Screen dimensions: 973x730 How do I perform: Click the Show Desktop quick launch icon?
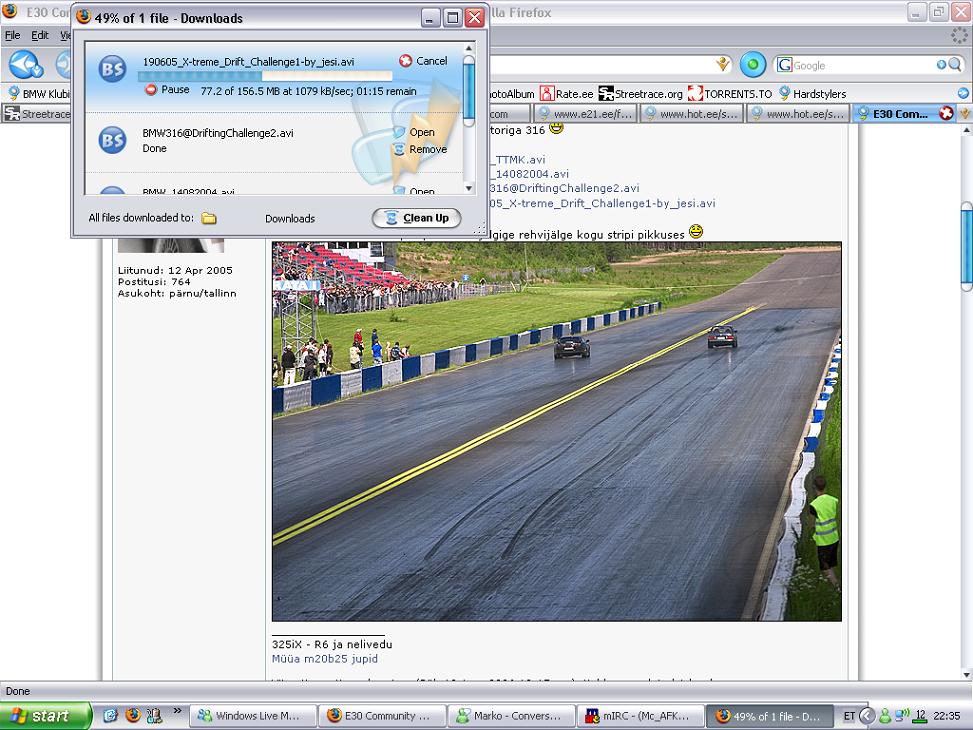[x=110, y=716]
